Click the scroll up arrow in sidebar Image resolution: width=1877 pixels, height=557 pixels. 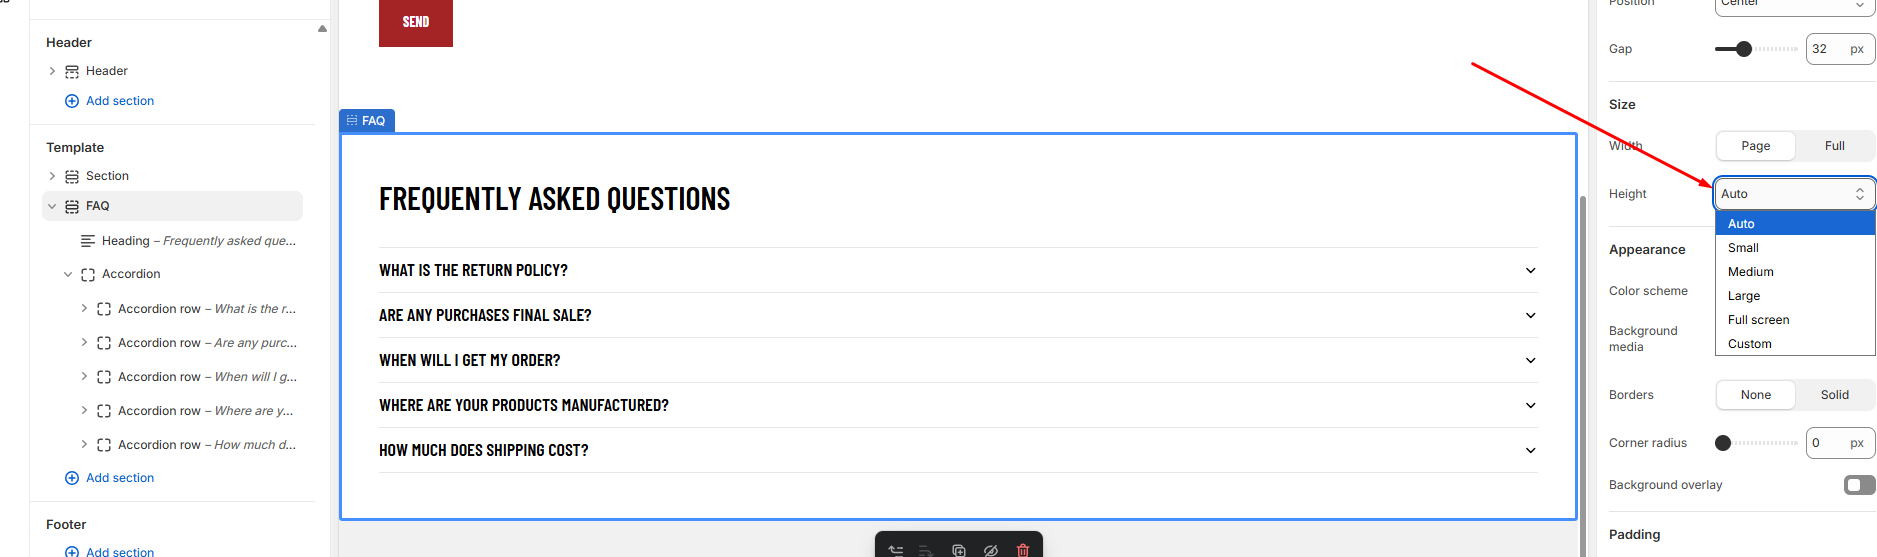(322, 29)
